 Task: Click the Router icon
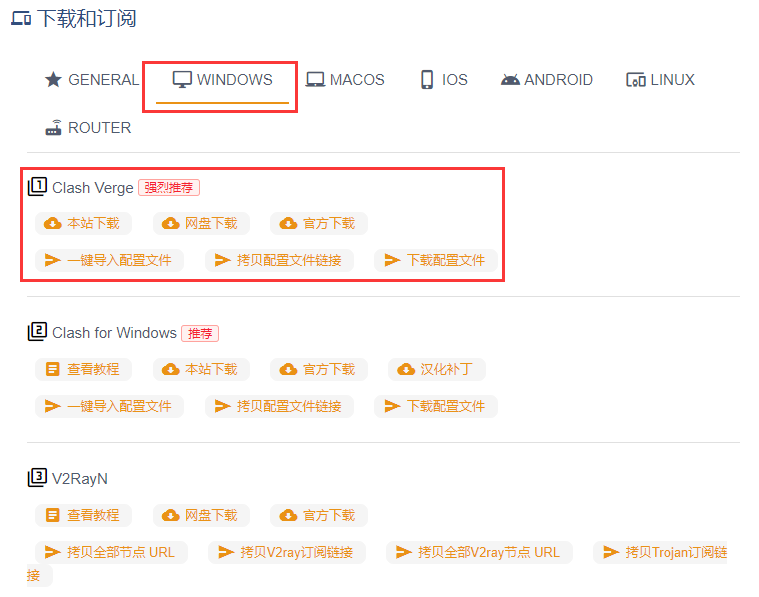point(53,128)
